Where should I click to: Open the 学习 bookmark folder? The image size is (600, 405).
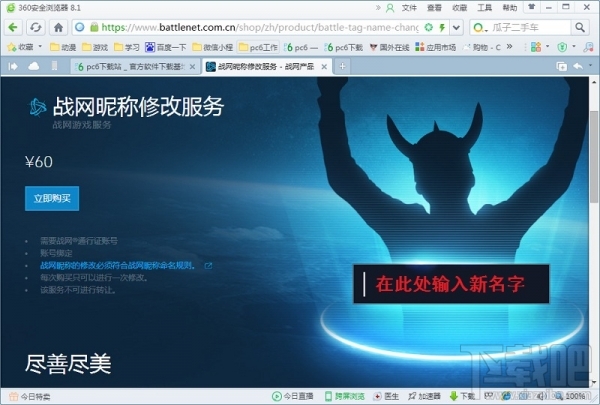coord(127,47)
